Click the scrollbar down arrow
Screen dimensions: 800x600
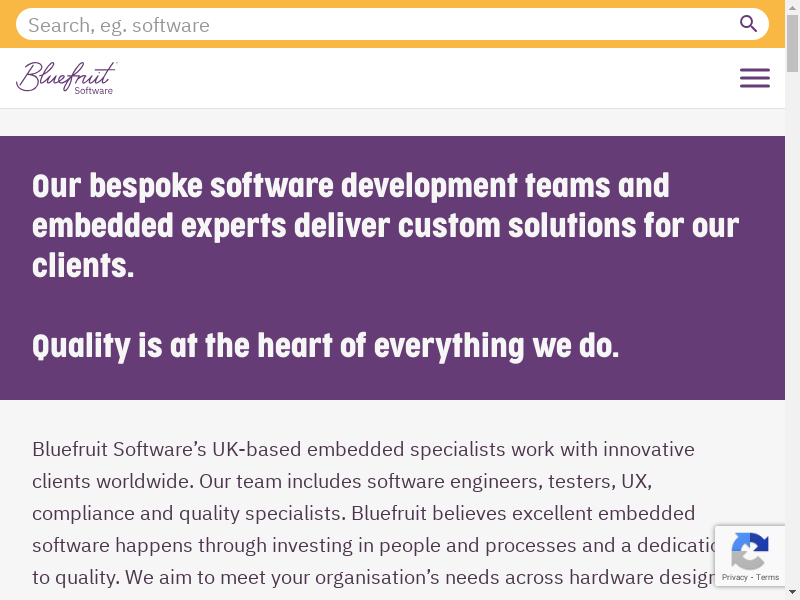792,593
